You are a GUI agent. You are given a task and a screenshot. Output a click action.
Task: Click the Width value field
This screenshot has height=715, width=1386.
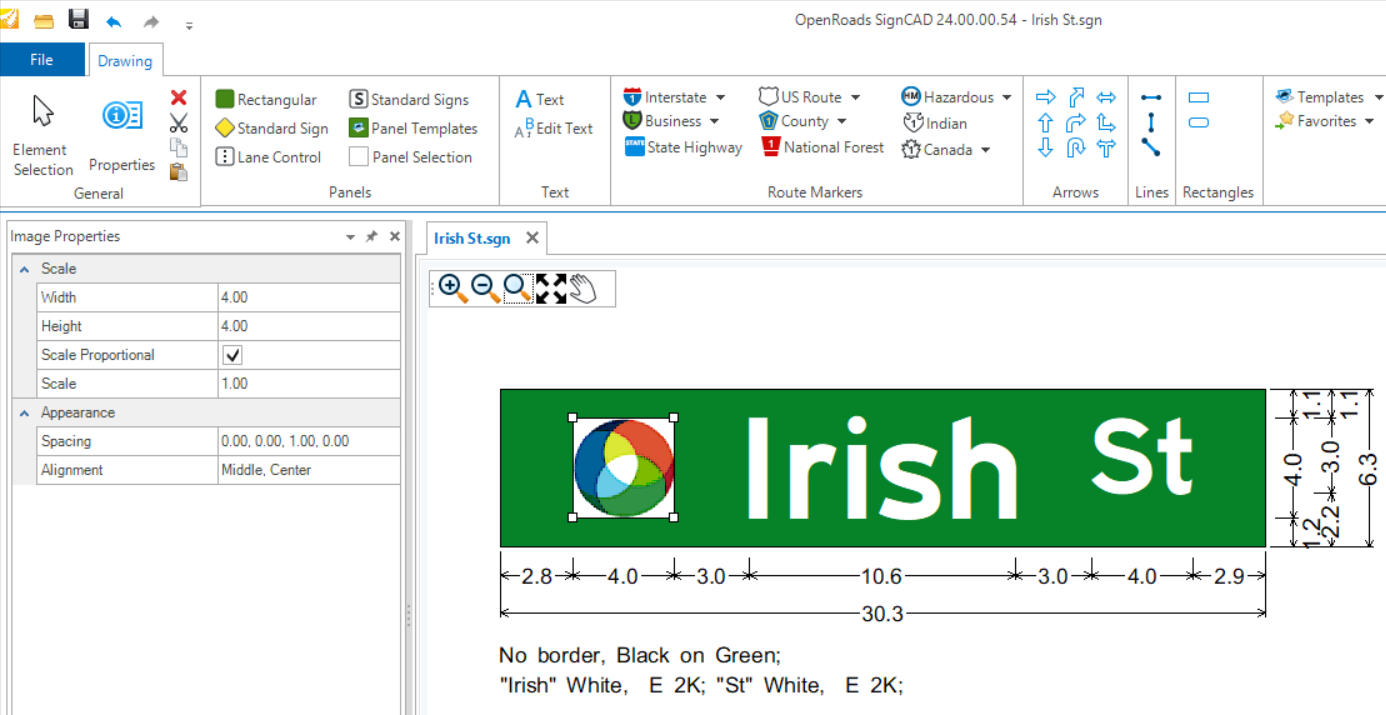pos(308,297)
